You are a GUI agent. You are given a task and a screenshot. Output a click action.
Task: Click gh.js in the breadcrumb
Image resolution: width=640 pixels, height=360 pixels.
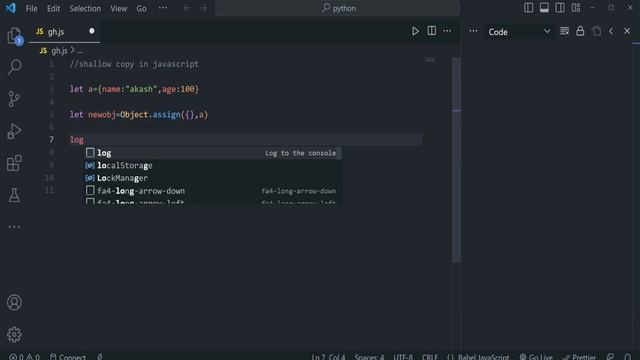(x=59, y=51)
